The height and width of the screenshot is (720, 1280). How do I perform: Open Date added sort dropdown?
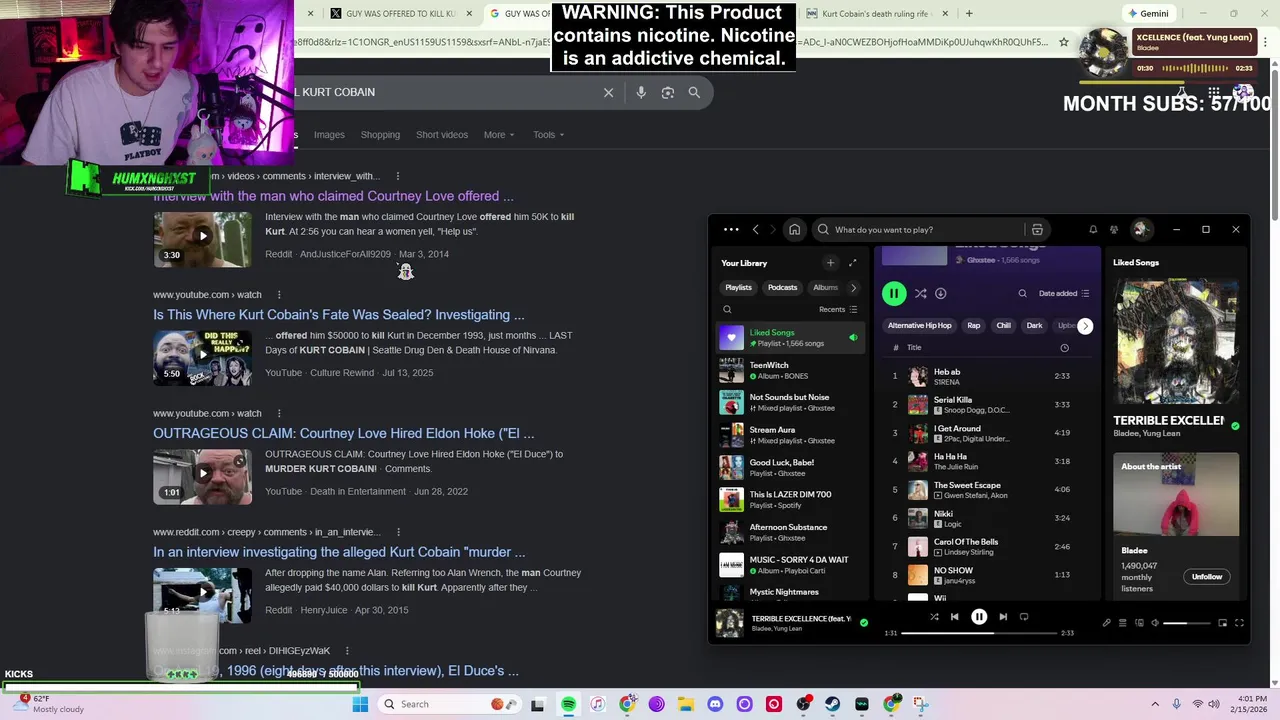1064,293
